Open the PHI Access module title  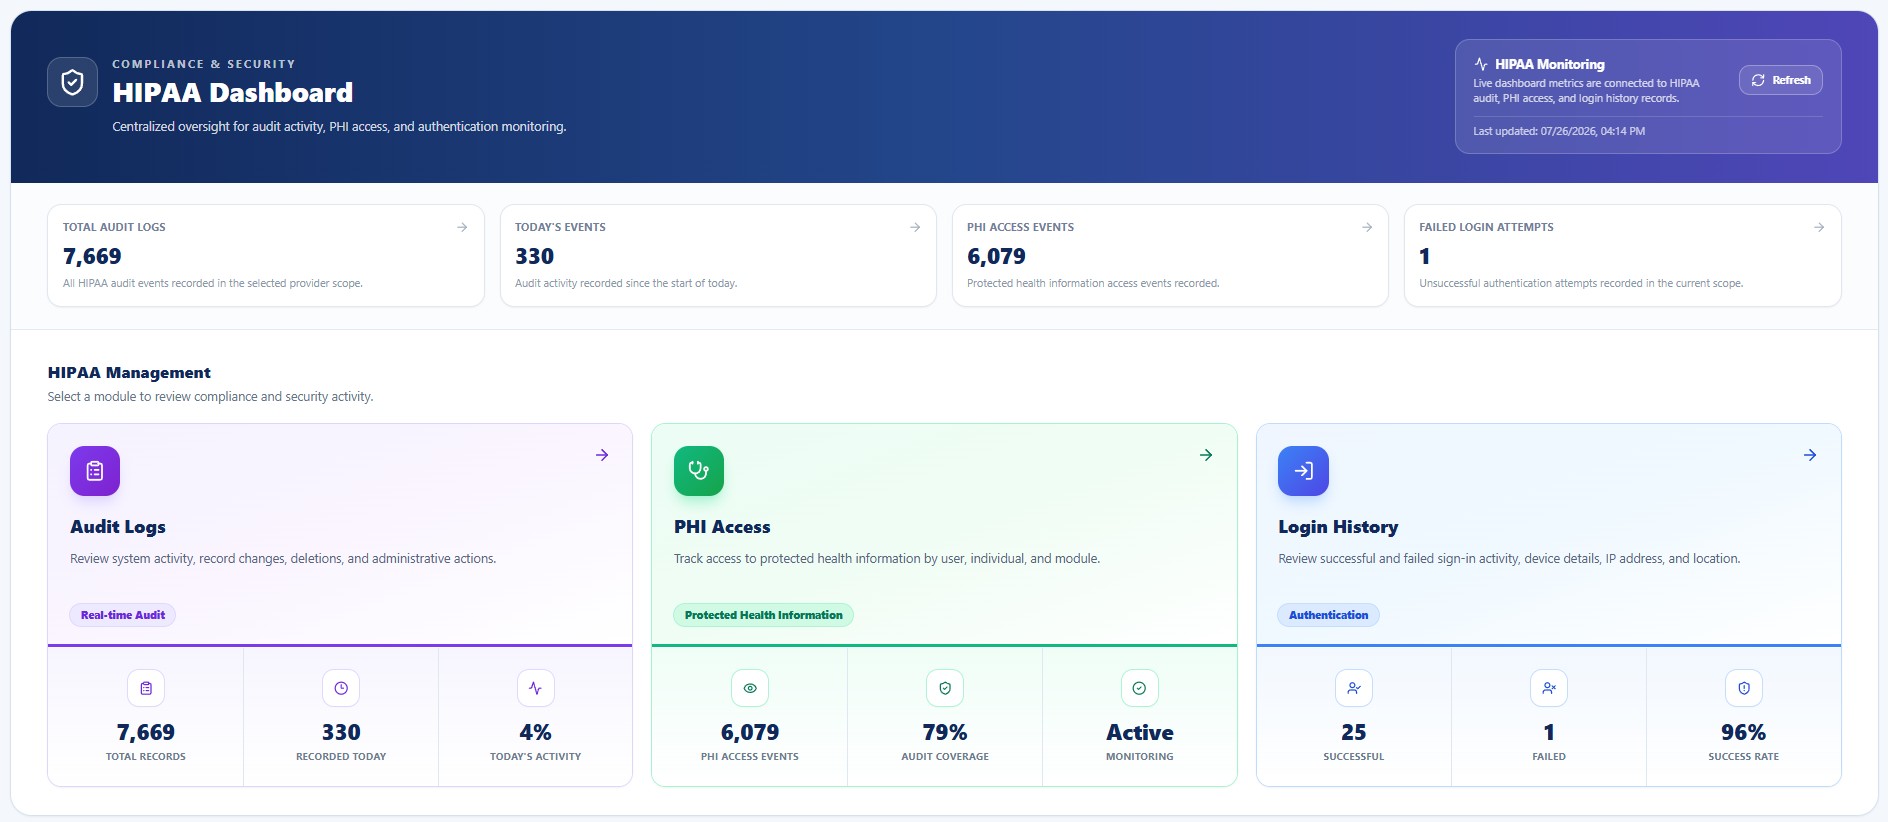point(722,527)
